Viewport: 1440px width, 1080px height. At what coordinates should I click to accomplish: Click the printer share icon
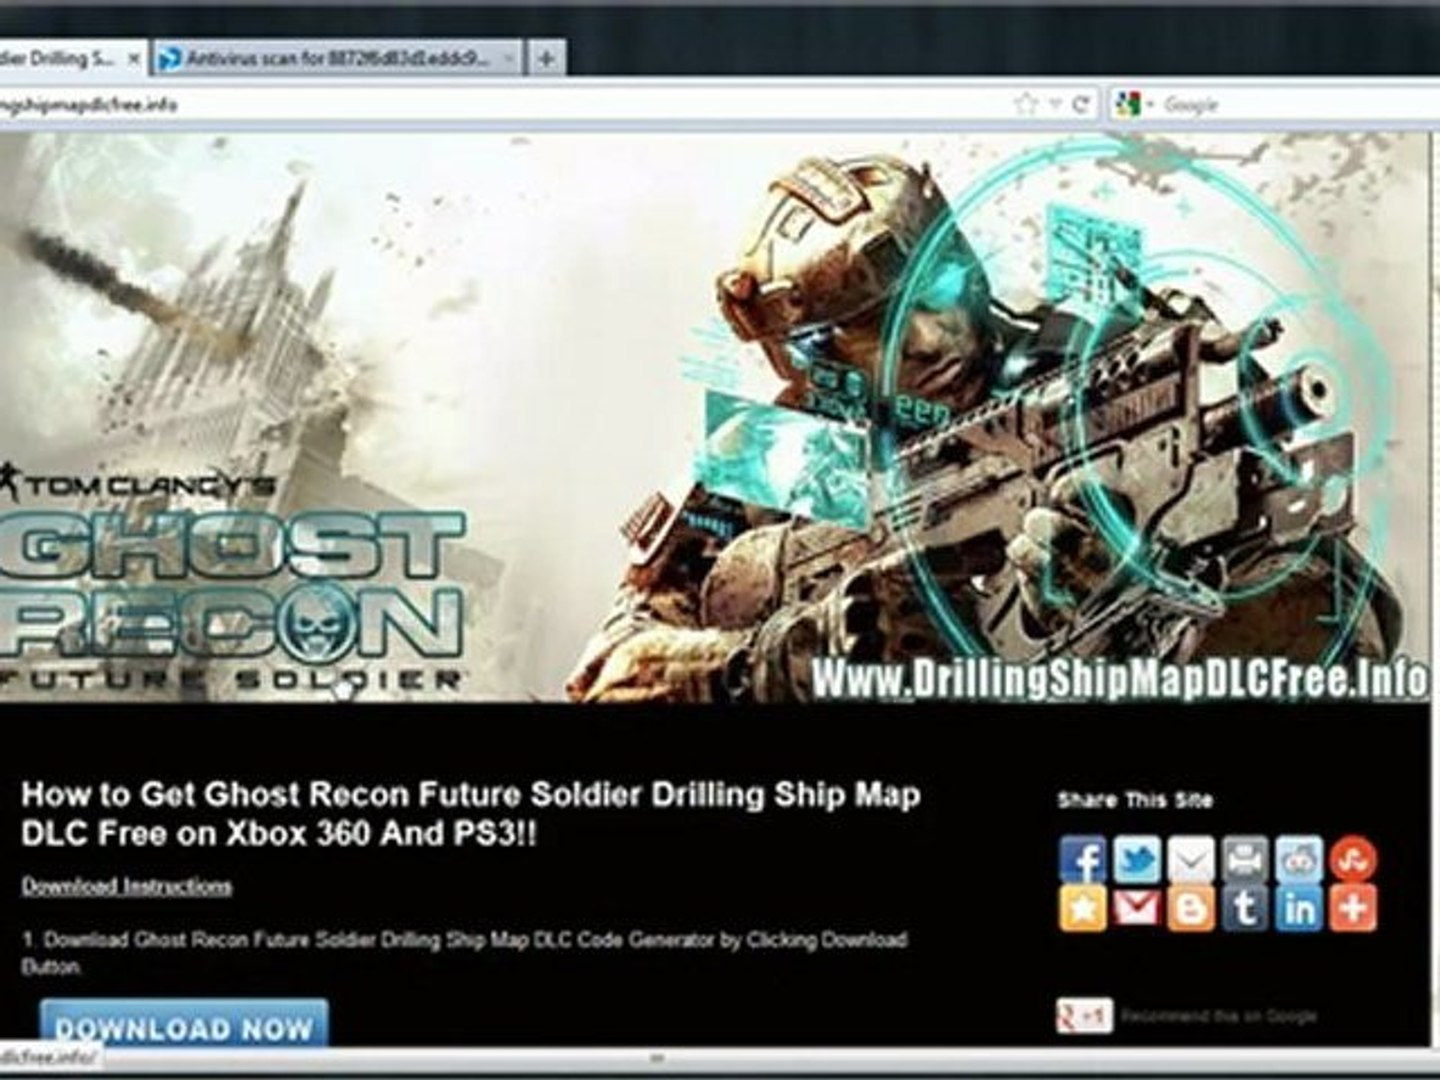(1245, 859)
